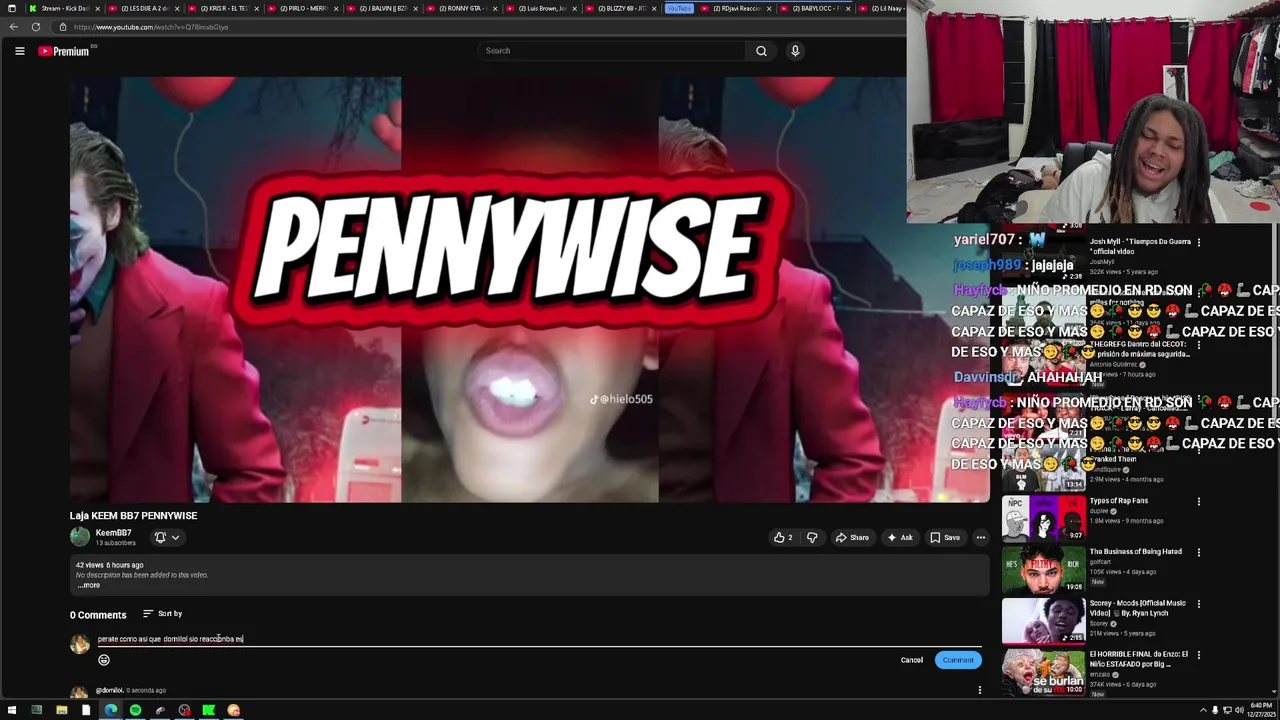
Task: Share the PENNYWISE video
Action: click(852, 537)
